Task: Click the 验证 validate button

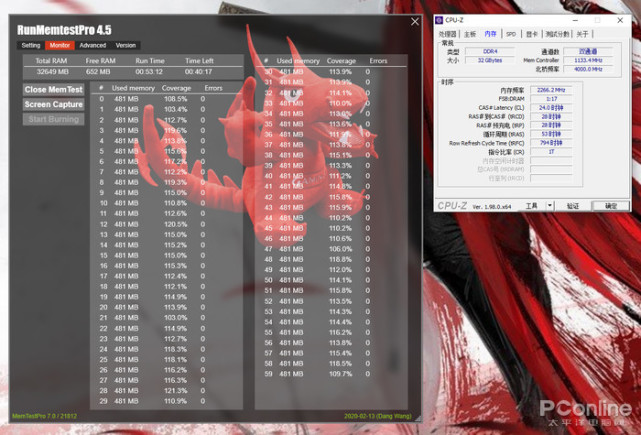Action: click(x=573, y=206)
